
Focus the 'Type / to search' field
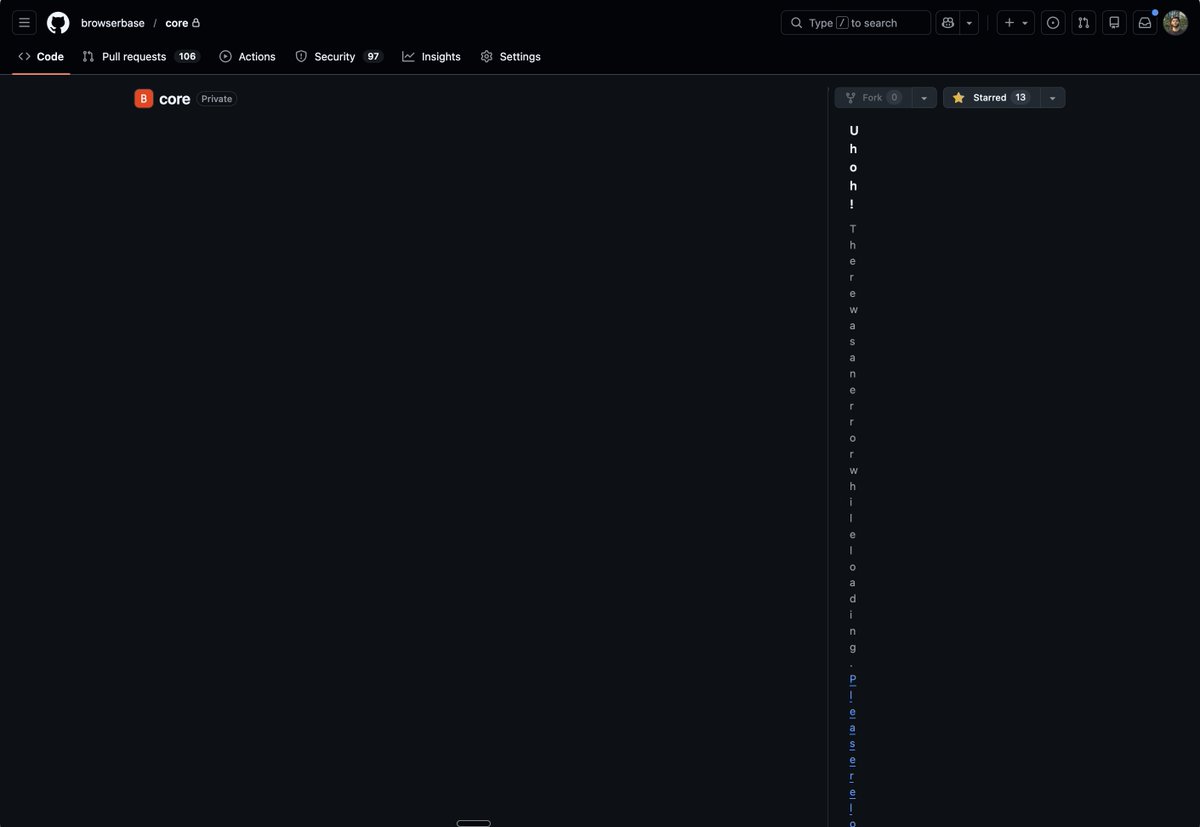tap(856, 23)
